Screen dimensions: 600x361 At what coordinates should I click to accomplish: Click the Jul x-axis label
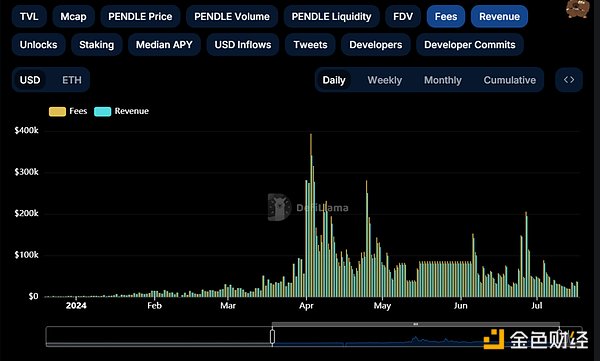536,305
